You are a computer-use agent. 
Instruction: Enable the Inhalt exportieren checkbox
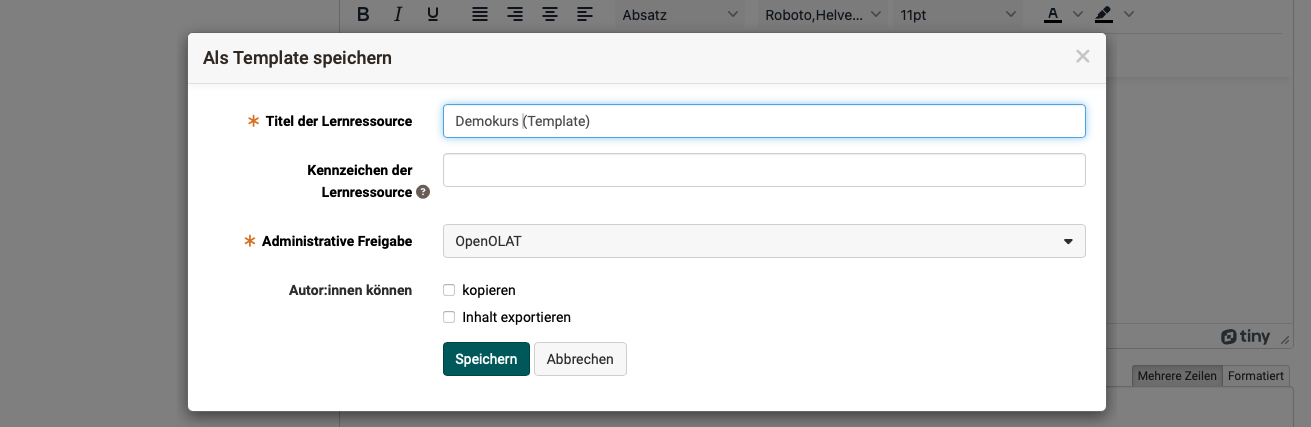(x=449, y=317)
